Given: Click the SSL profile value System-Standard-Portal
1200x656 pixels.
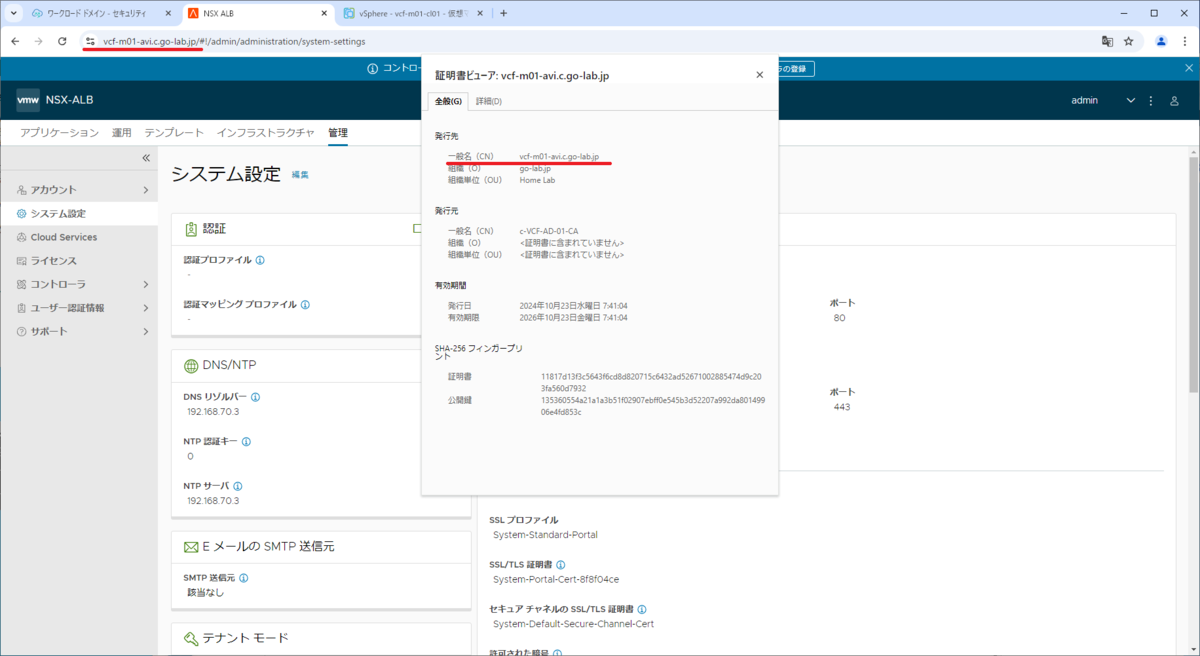Looking at the screenshot, I should tap(545, 535).
